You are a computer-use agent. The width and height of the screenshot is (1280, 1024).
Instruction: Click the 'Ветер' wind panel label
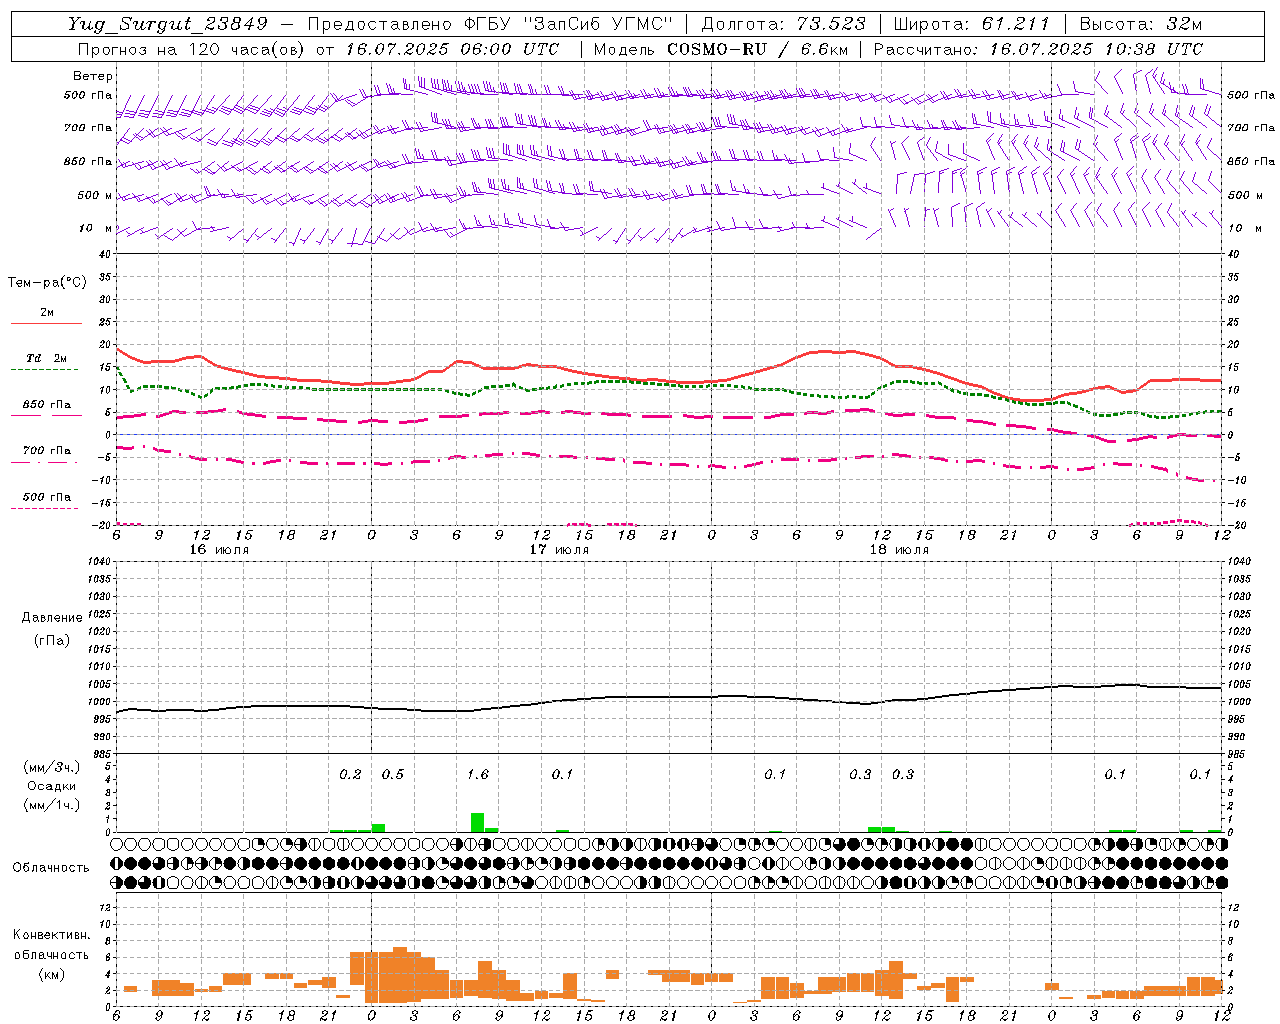click(93, 76)
